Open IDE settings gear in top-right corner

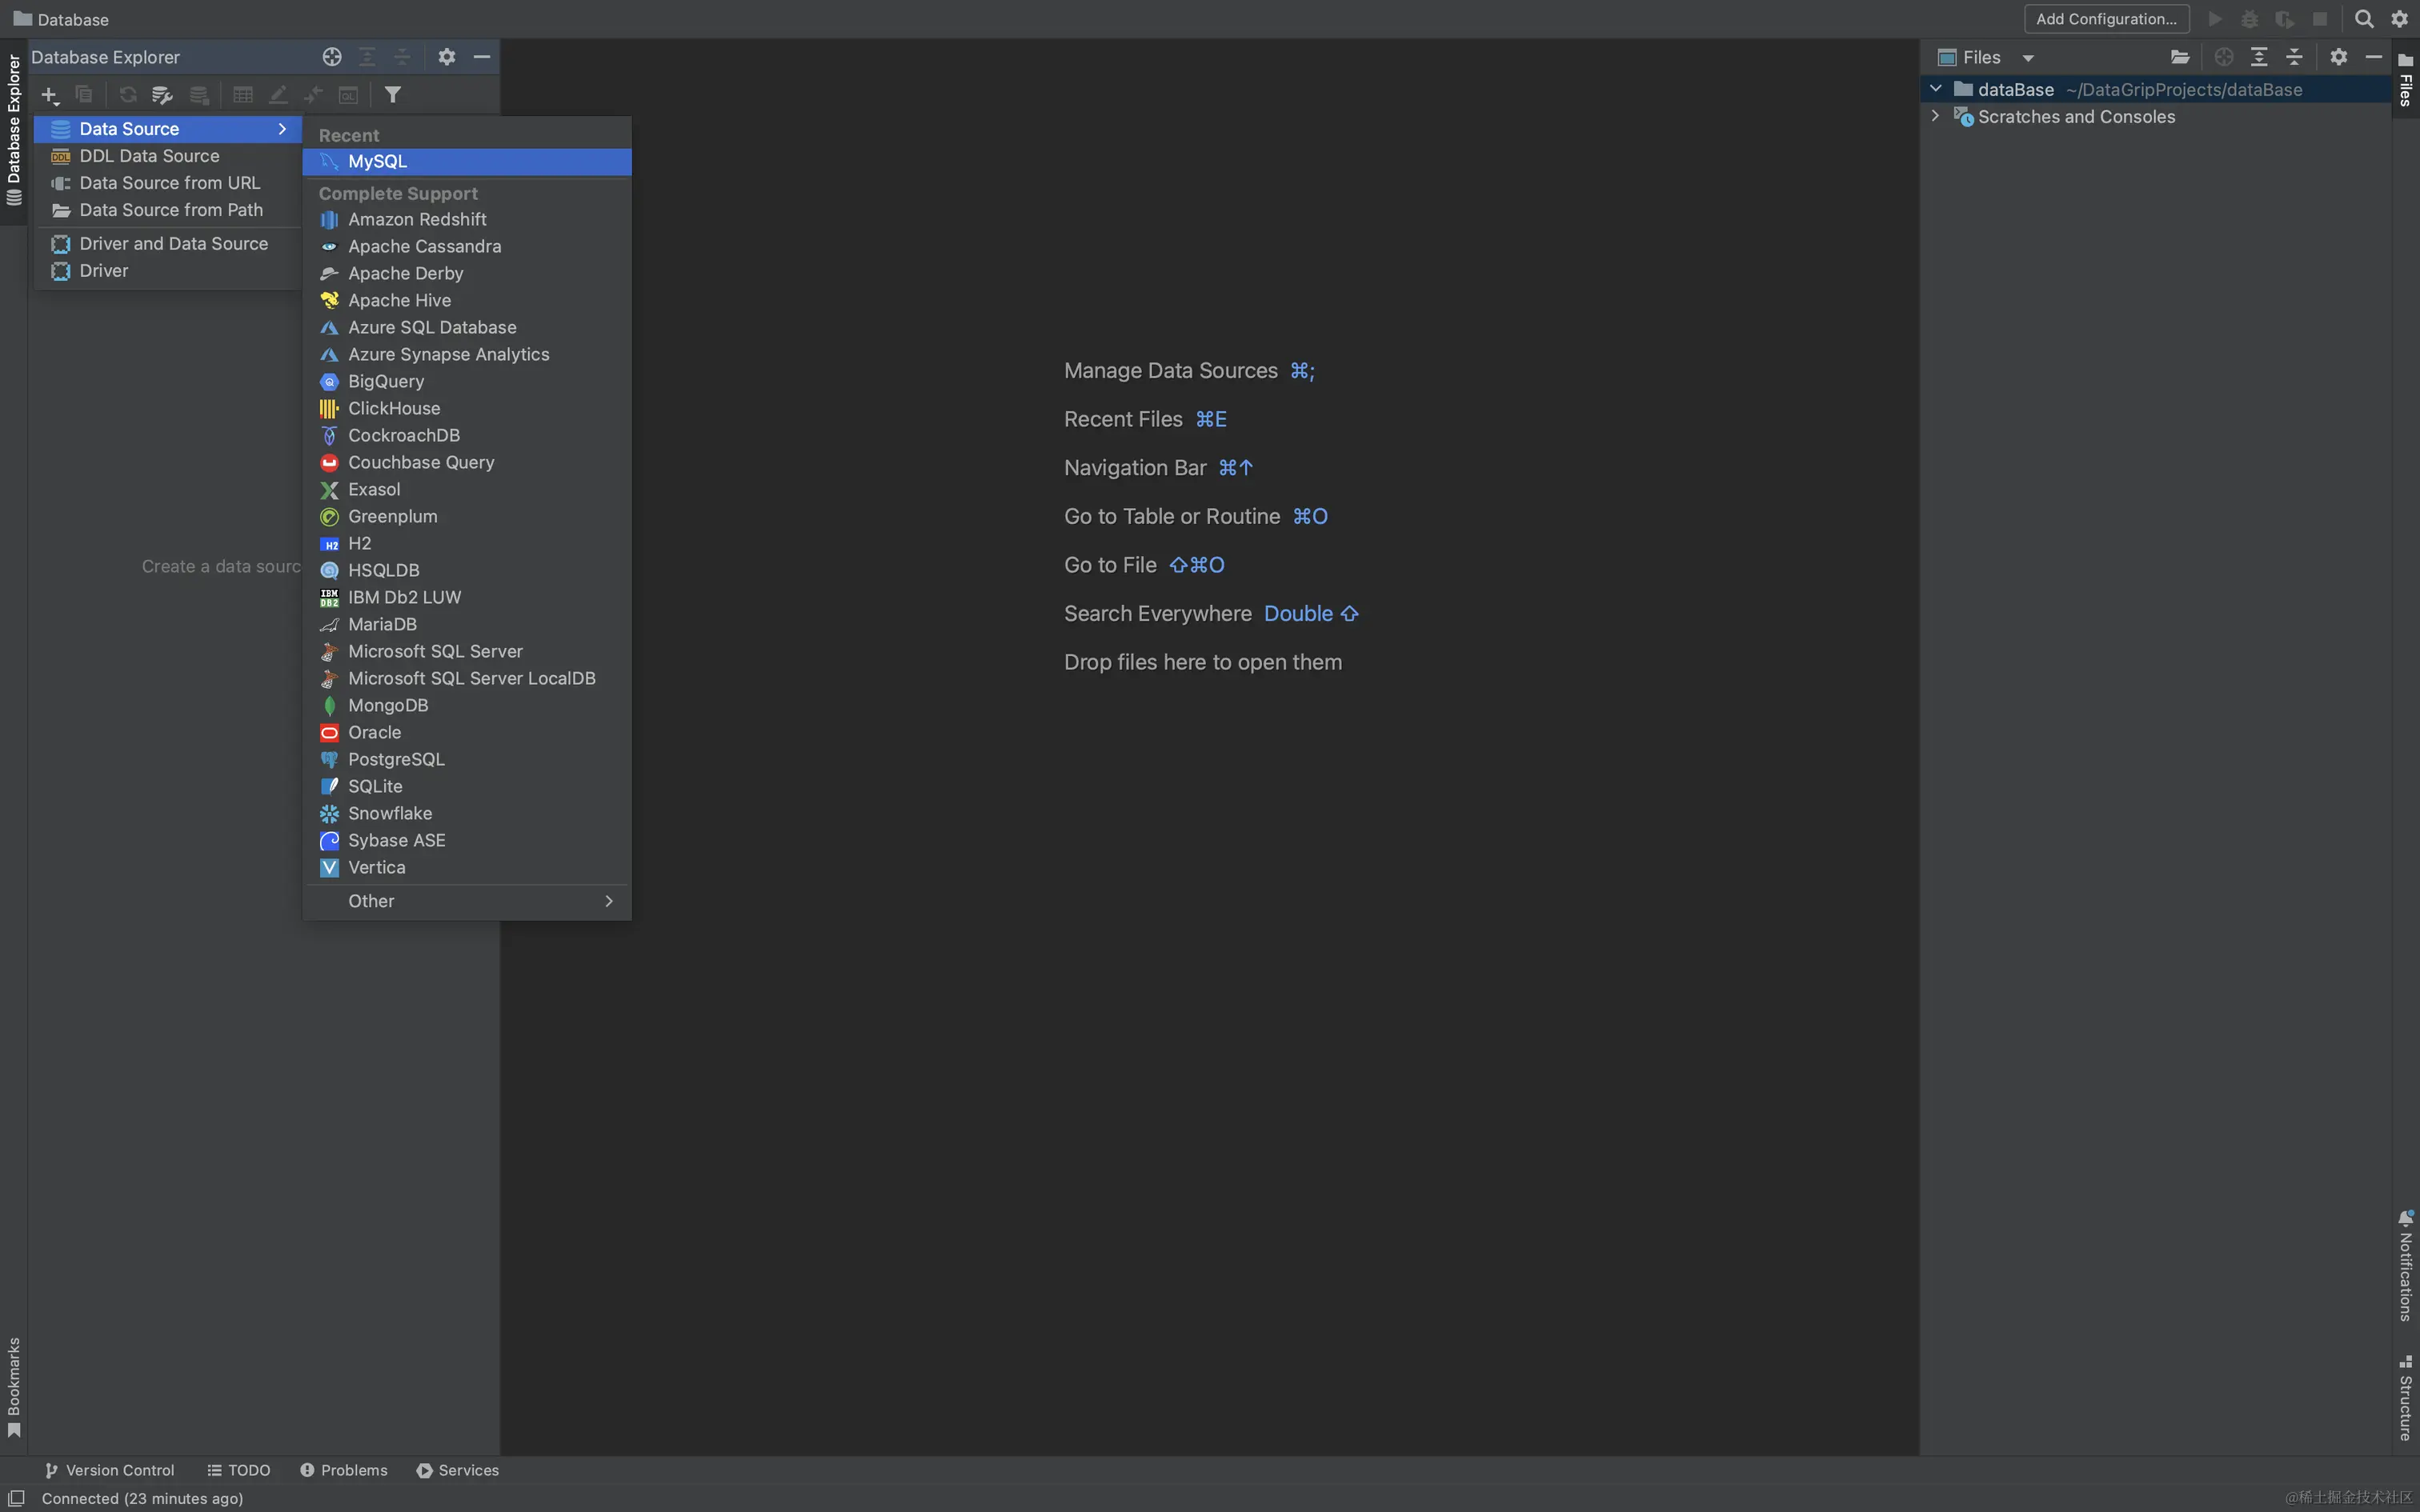click(x=2400, y=19)
